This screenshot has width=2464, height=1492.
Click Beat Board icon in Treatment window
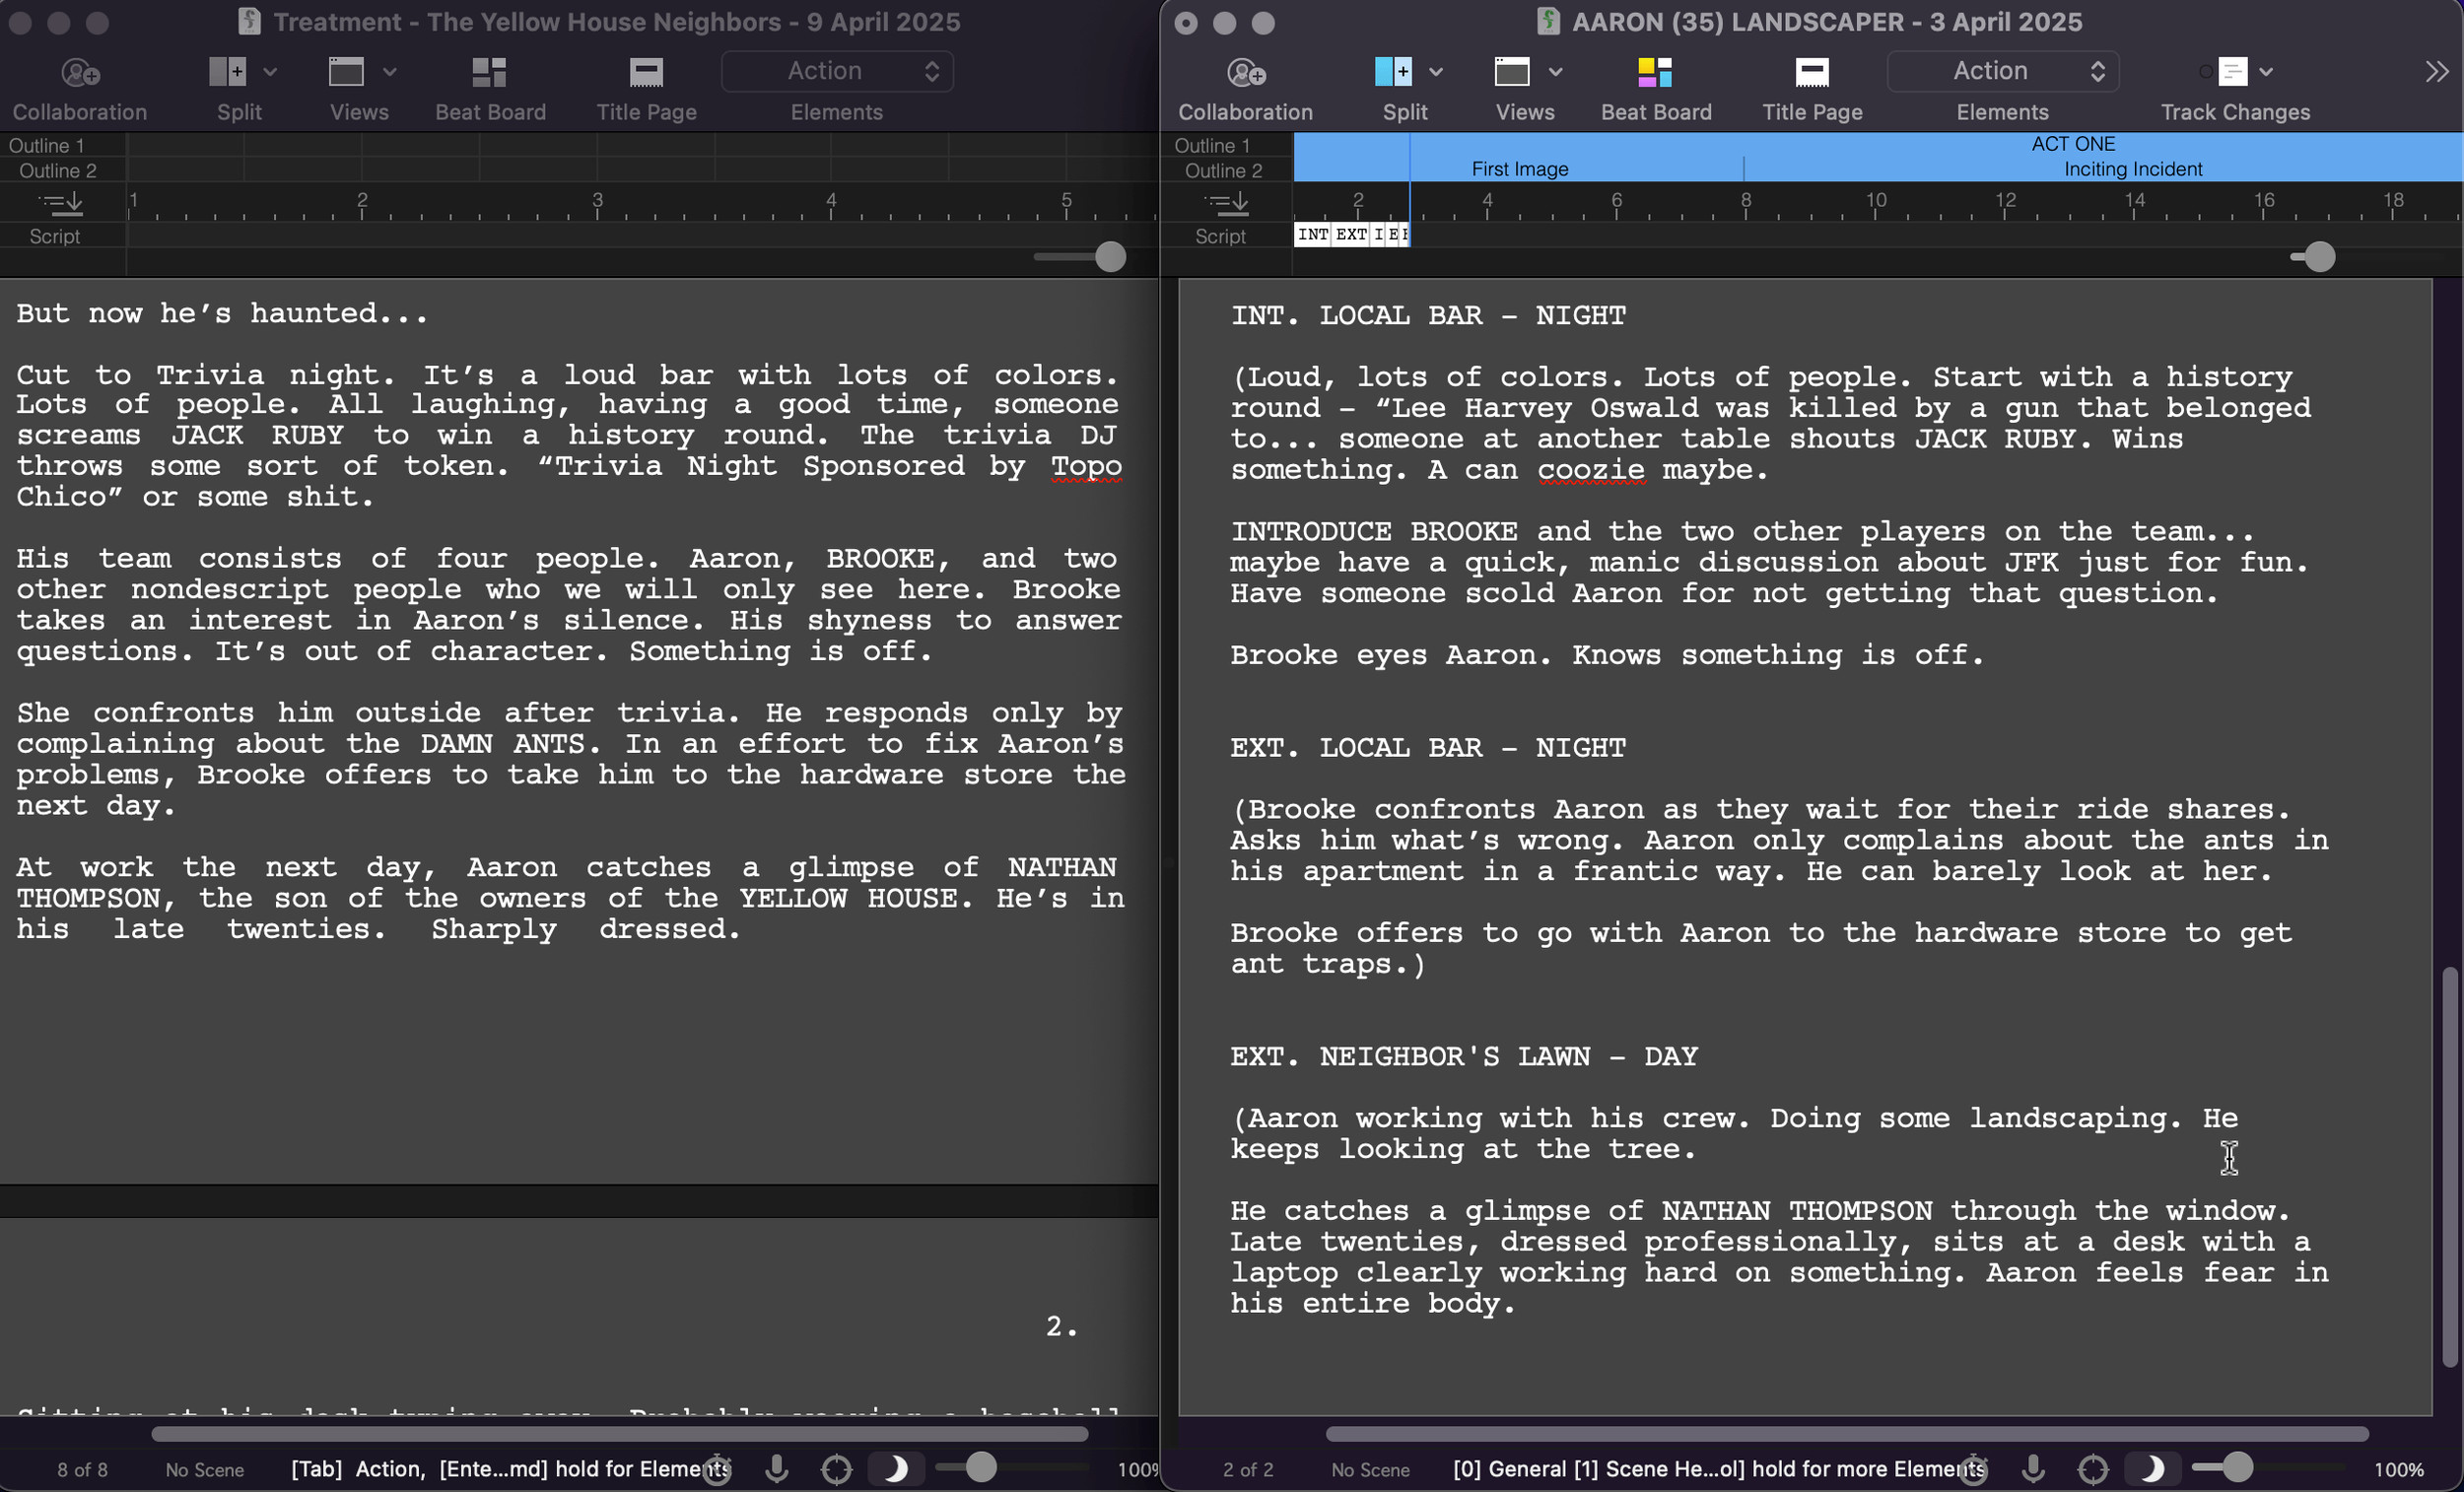489,73
